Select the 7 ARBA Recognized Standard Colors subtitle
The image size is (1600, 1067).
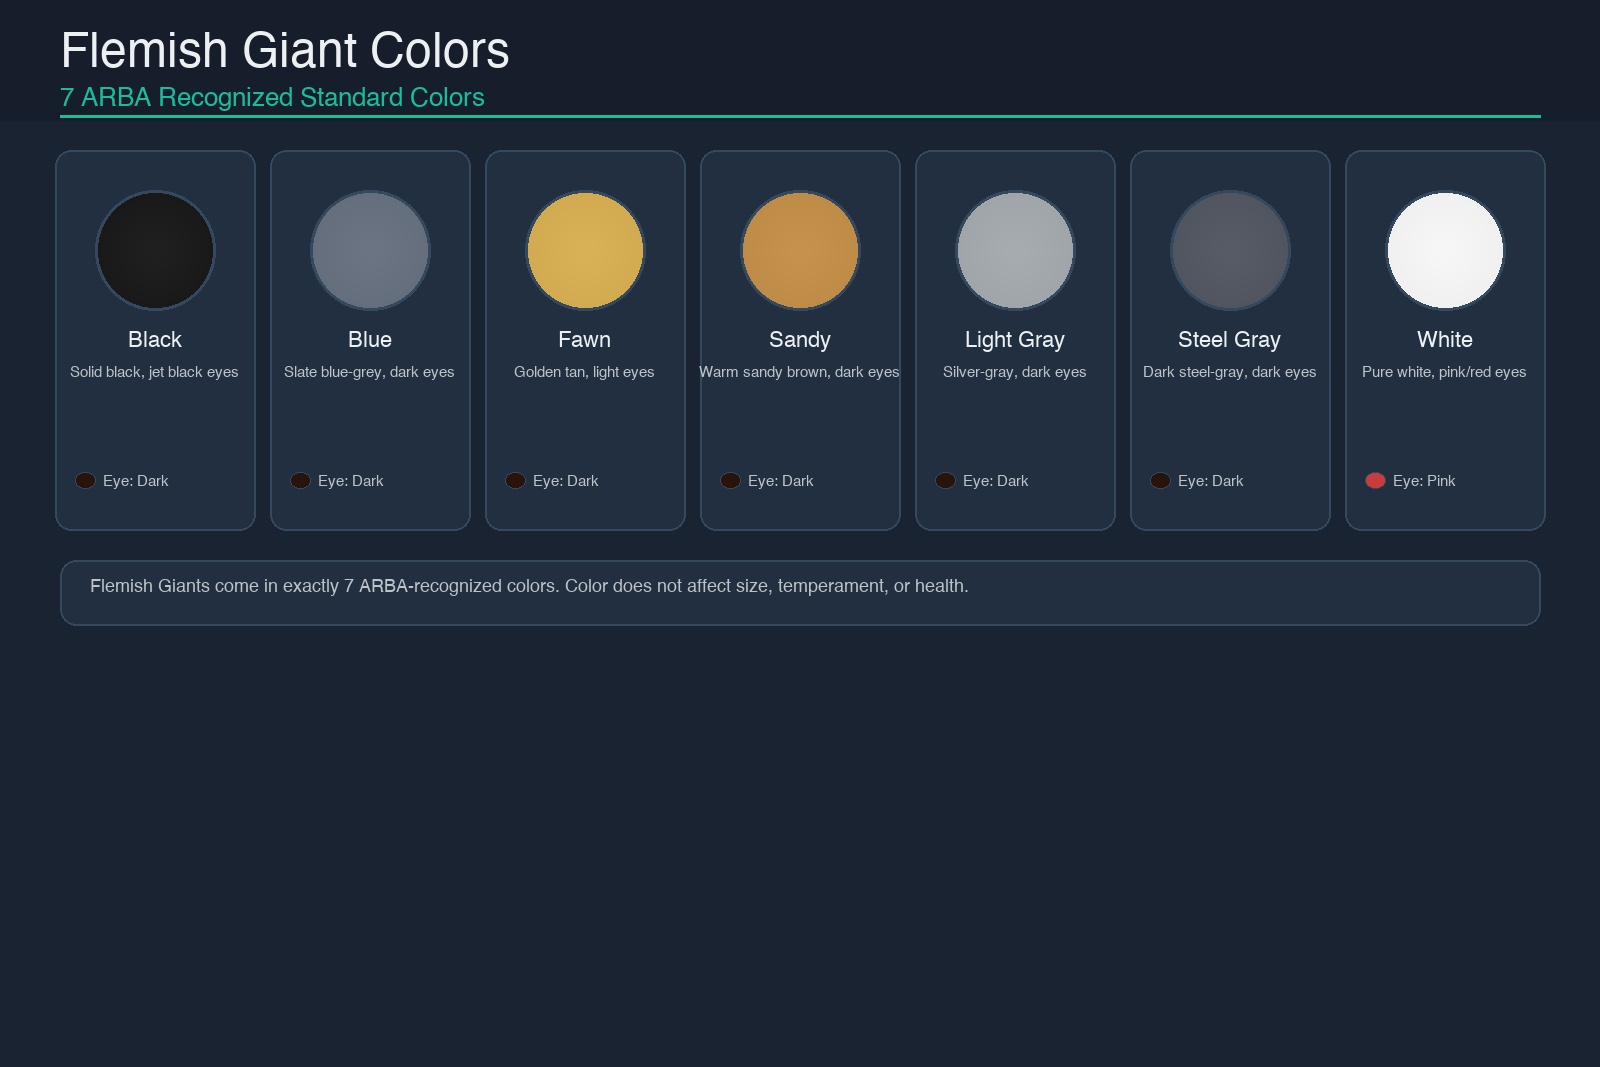pyautogui.click(x=273, y=97)
